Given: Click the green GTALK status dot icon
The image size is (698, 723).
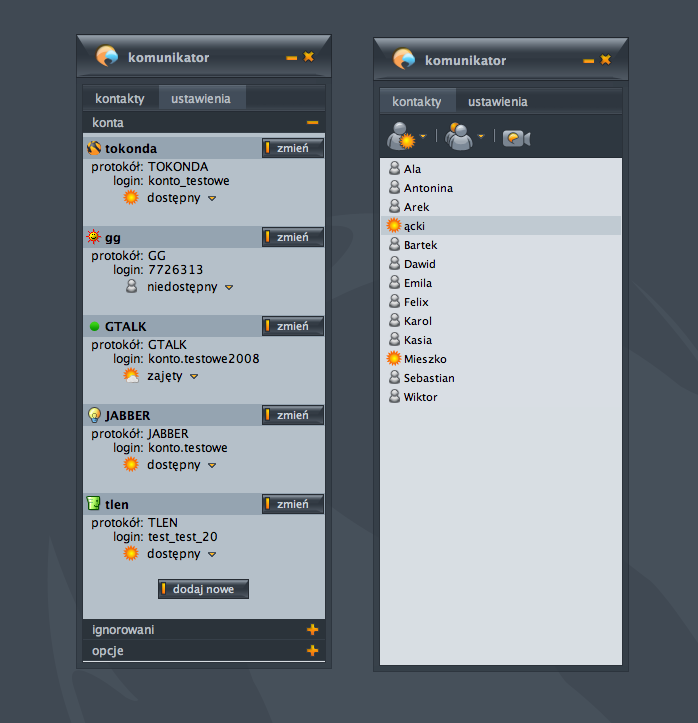Looking at the screenshot, I should coord(95,326).
